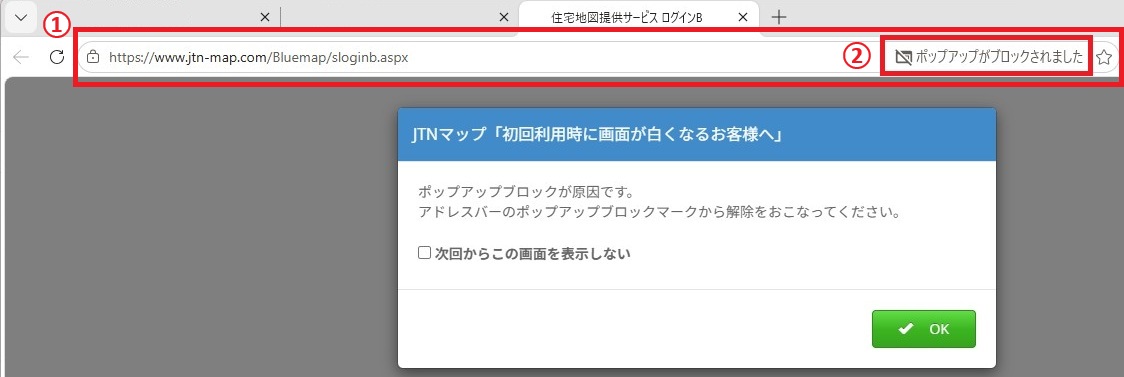Close the first browser tab
The width and height of the screenshot is (1124, 377).
pyautogui.click(x=265, y=18)
